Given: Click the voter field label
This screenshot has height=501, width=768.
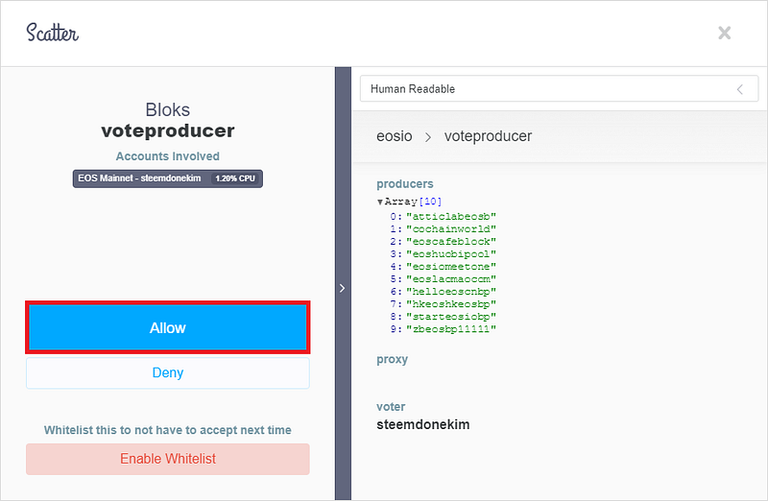Looking at the screenshot, I should point(391,406).
